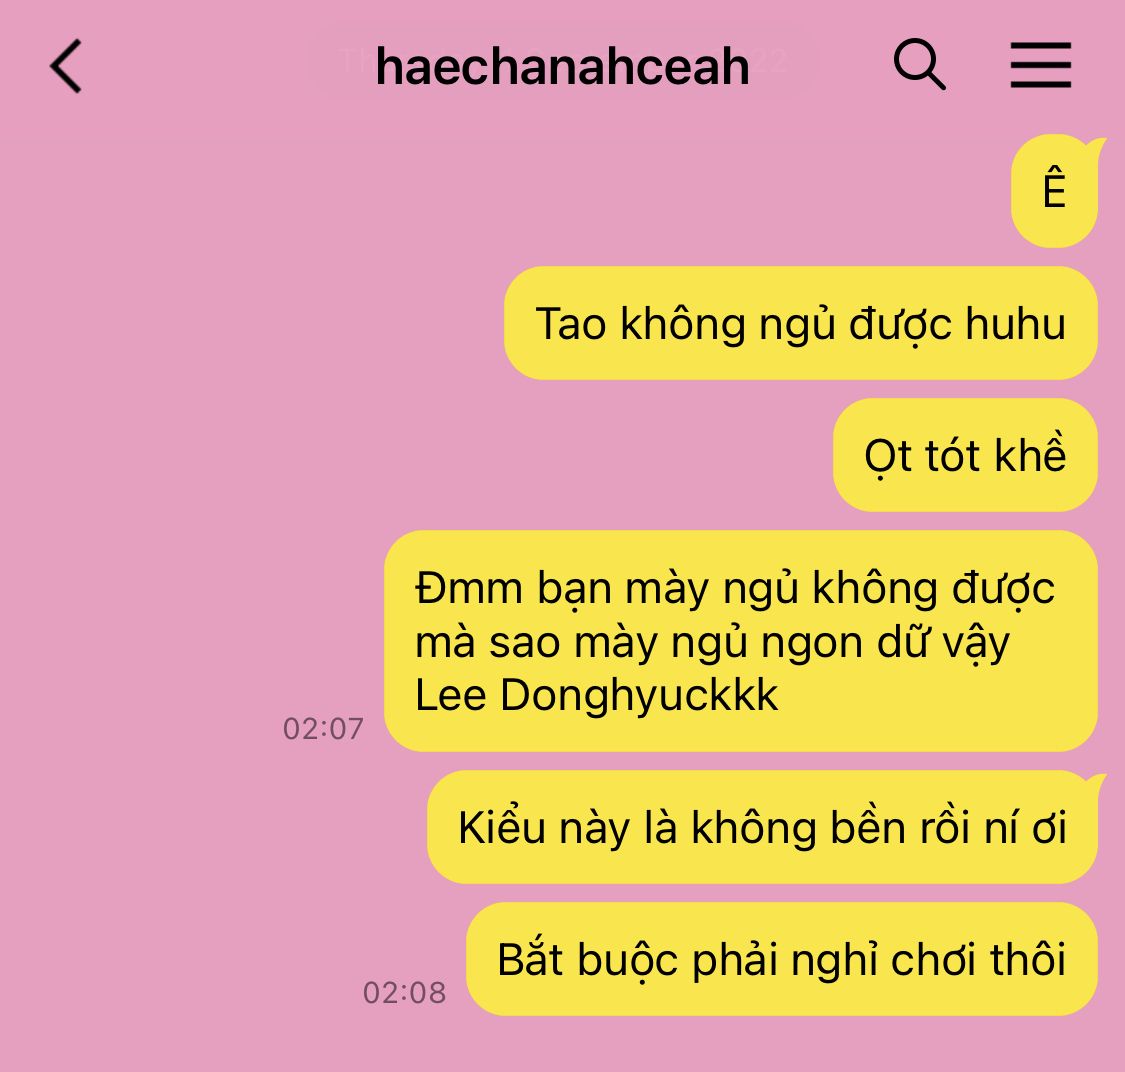The height and width of the screenshot is (1072, 1125).
Task: Select the "Tao không ngủ được huhu" message
Action: [801, 323]
